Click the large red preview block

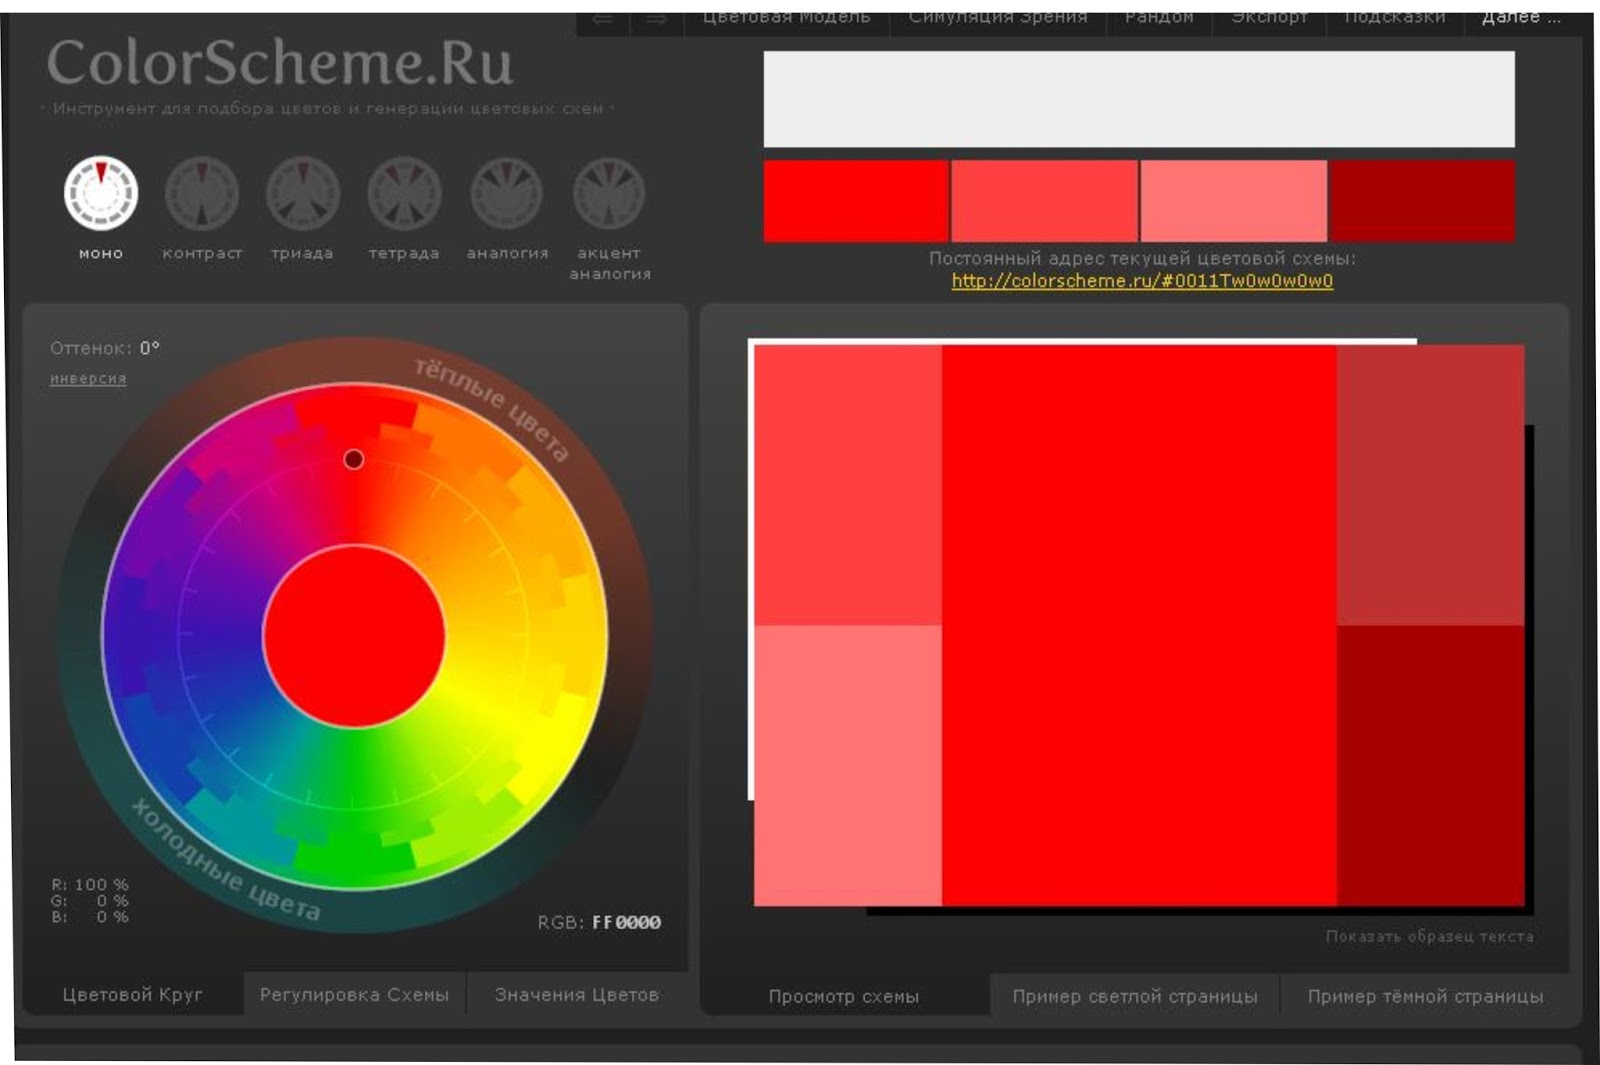(1139, 626)
